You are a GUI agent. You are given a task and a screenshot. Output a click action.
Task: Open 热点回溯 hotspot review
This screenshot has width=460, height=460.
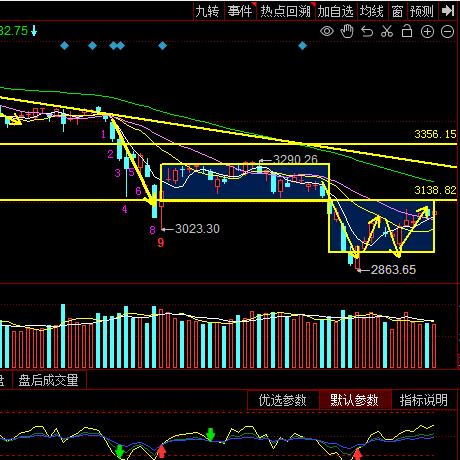tap(285, 11)
